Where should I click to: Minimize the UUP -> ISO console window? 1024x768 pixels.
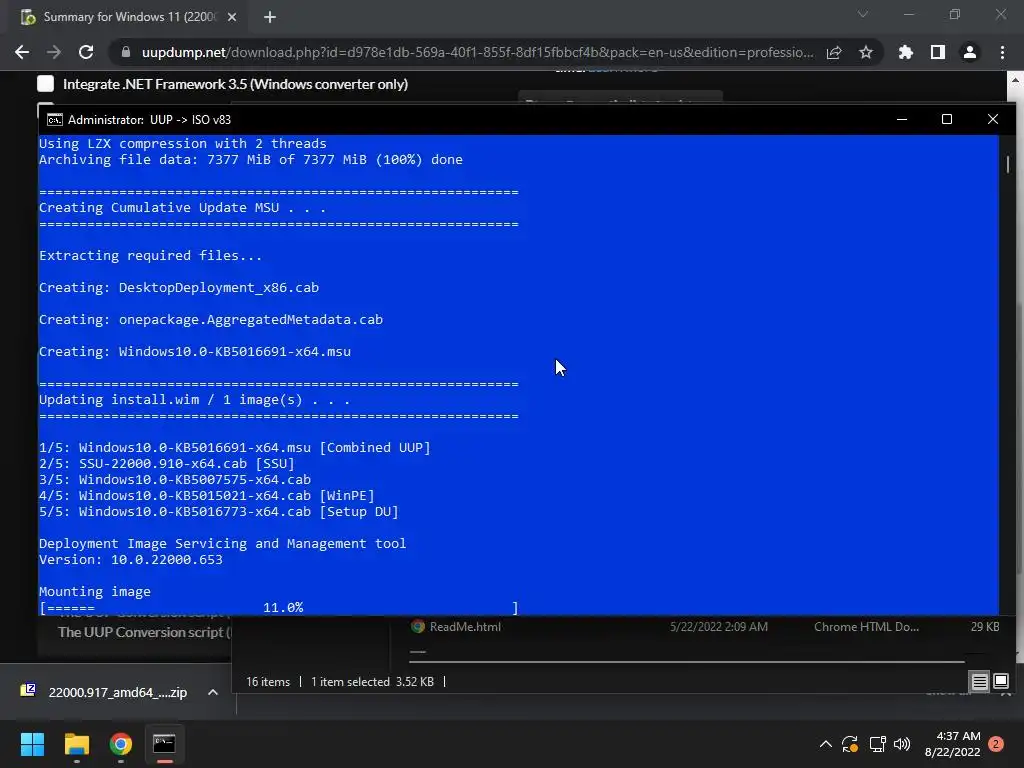[x=902, y=119]
